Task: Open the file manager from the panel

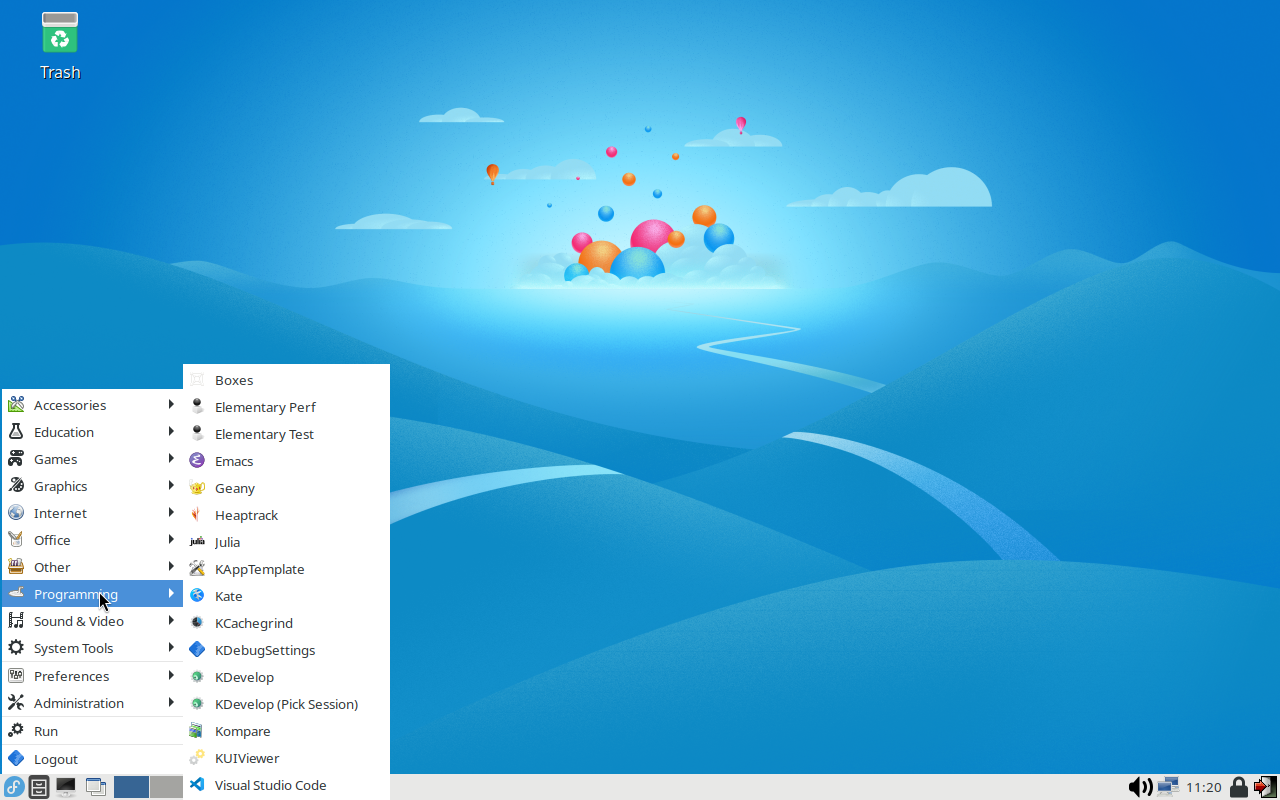Action: (39, 787)
